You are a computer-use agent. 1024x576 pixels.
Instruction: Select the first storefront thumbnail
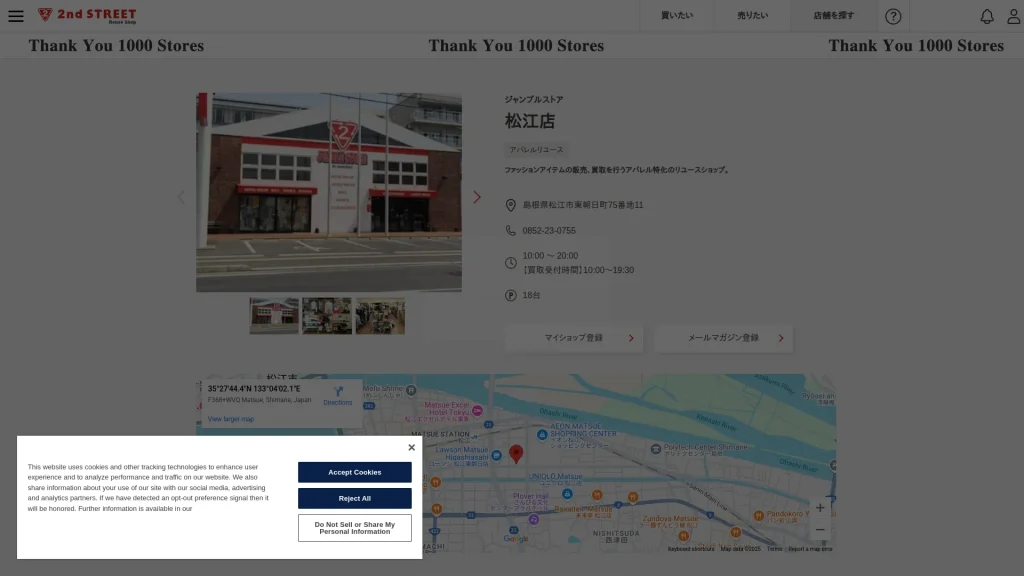point(274,316)
